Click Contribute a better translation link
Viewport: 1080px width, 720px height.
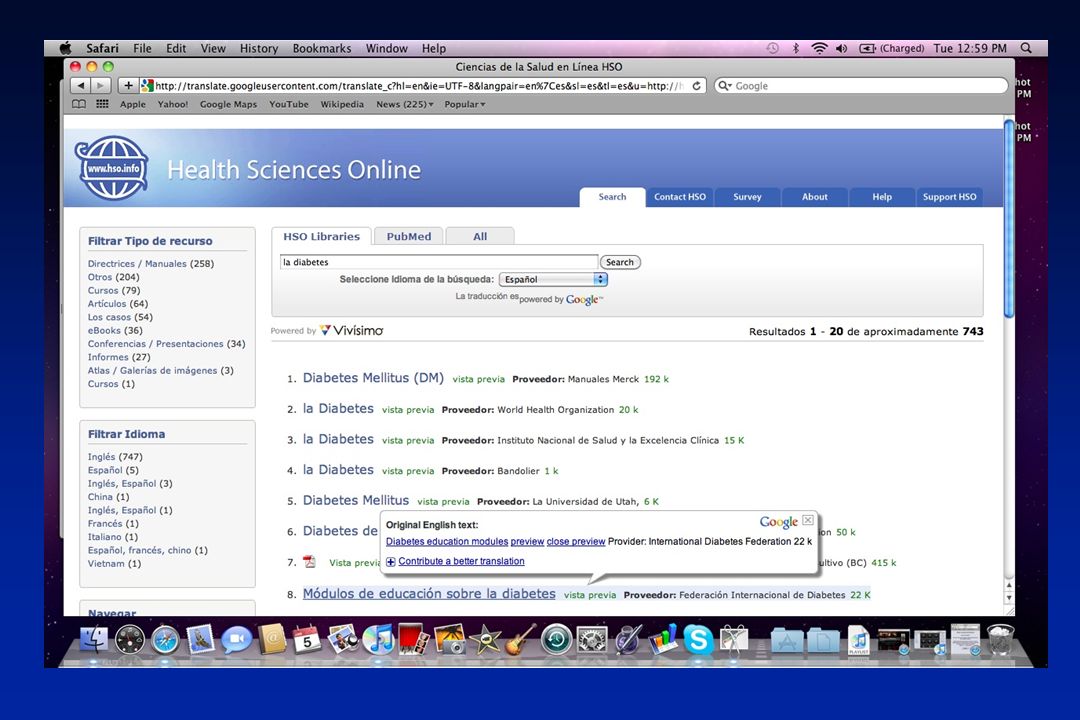click(461, 562)
